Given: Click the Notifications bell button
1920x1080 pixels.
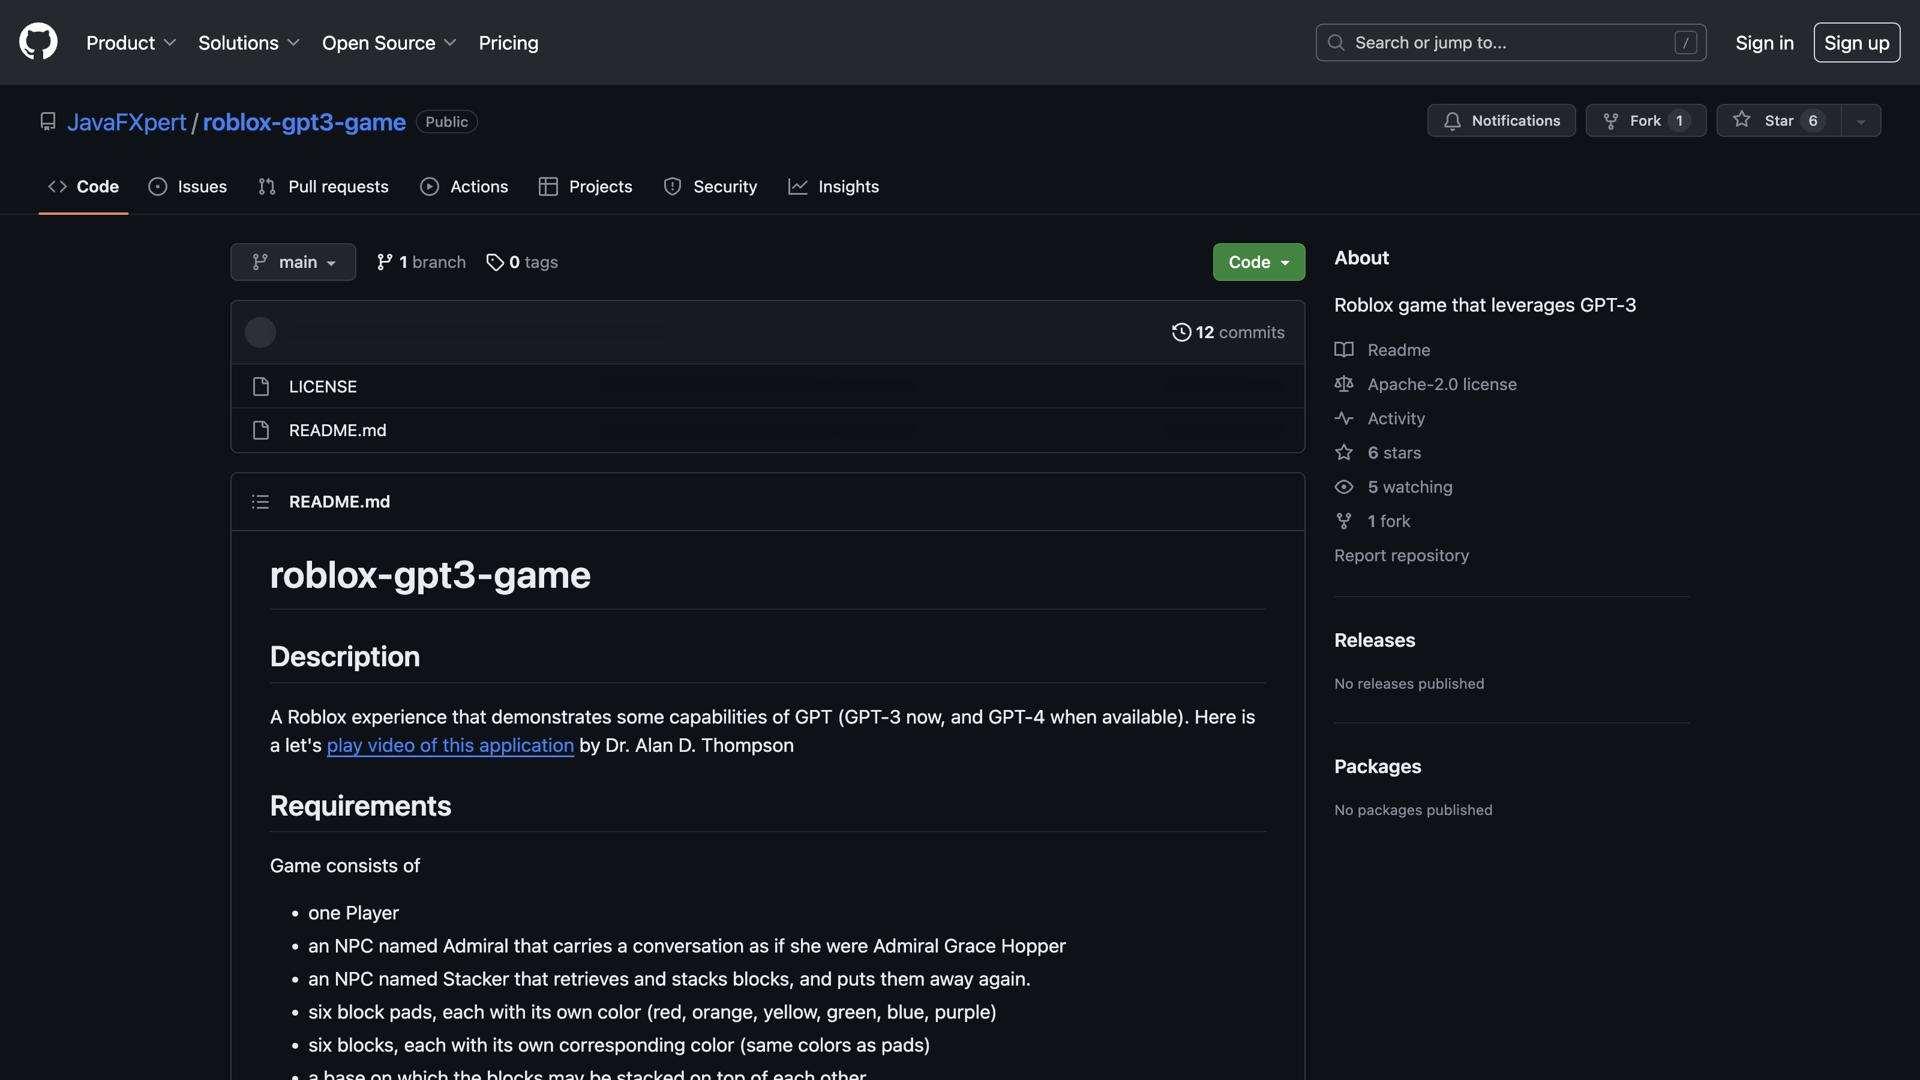Looking at the screenshot, I should click(x=1501, y=120).
